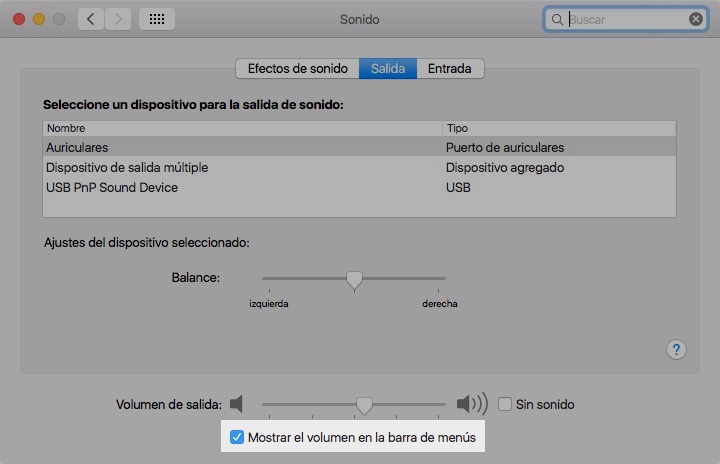Click the Volumen de salida slider knob
720x464 pixels.
tap(364, 405)
